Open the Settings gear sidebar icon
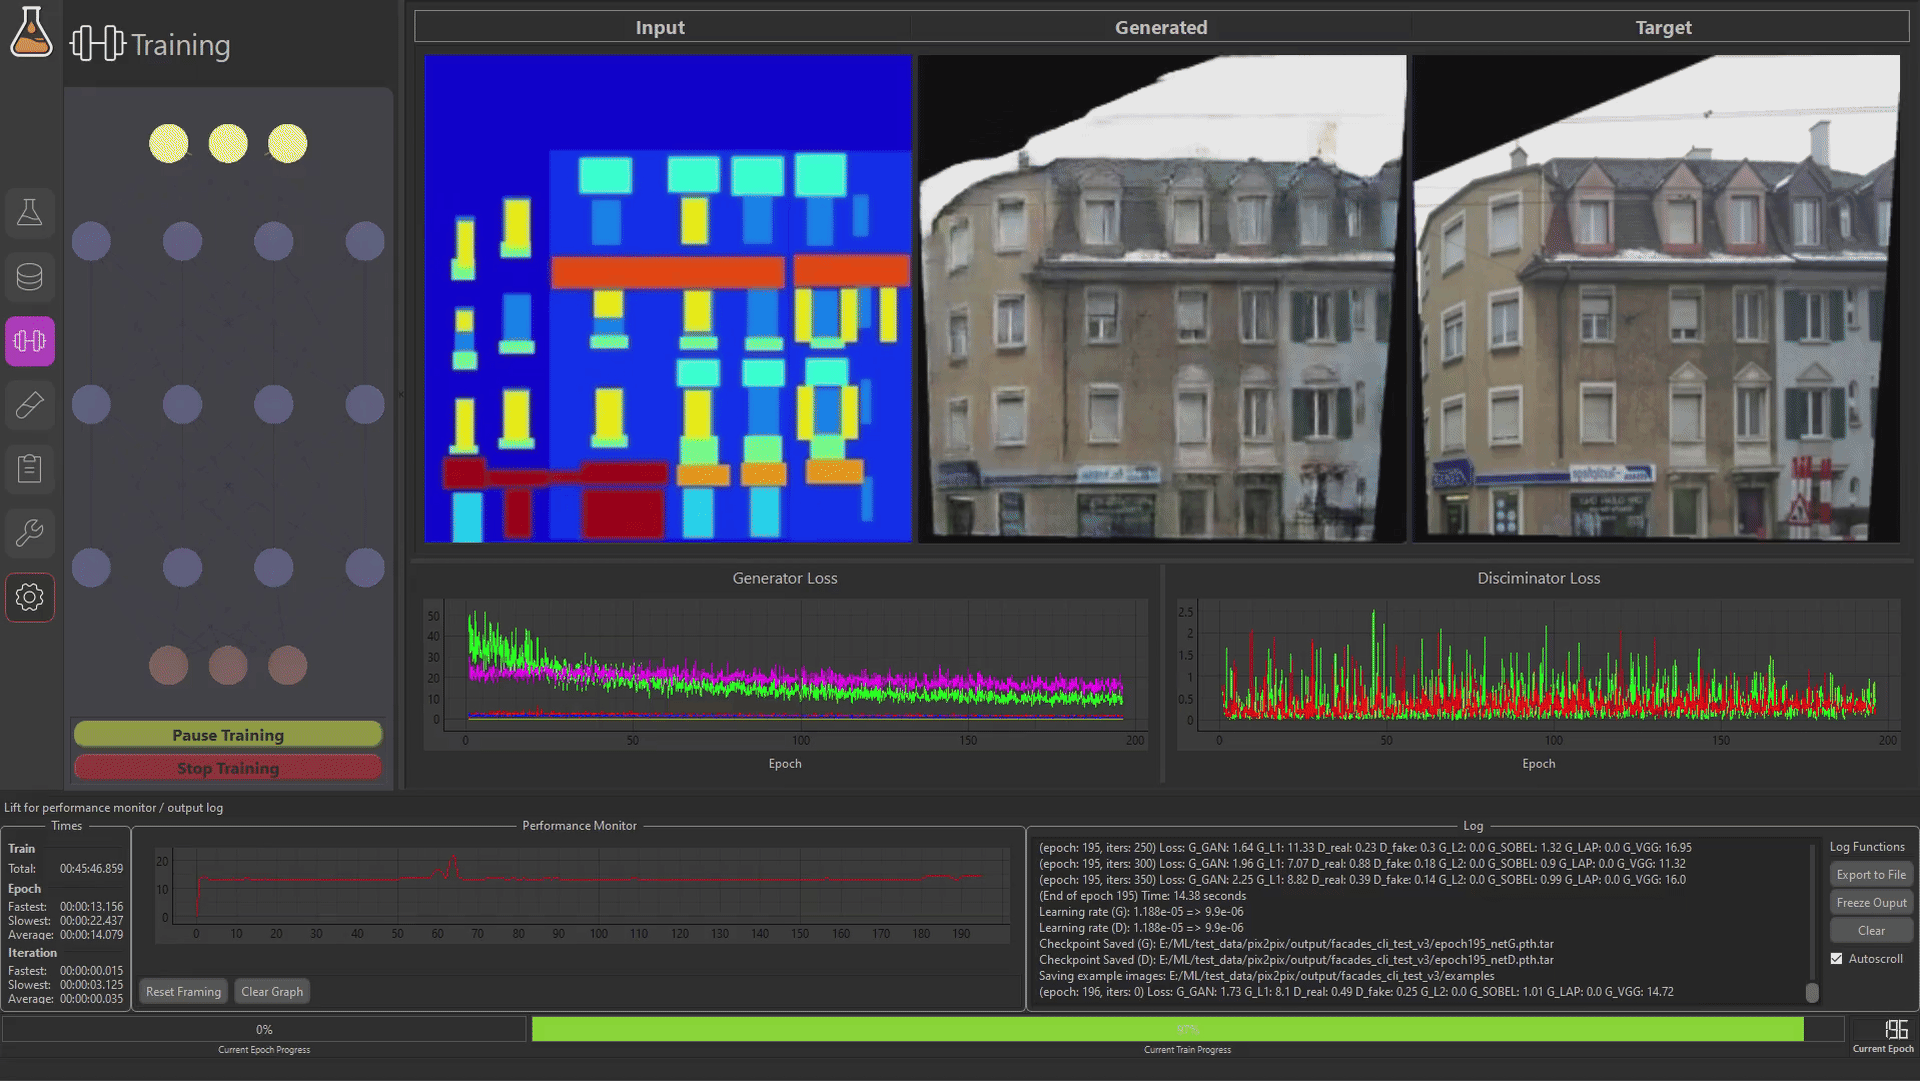The width and height of the screenshot is (1920, 1081). tap(29, 597)
